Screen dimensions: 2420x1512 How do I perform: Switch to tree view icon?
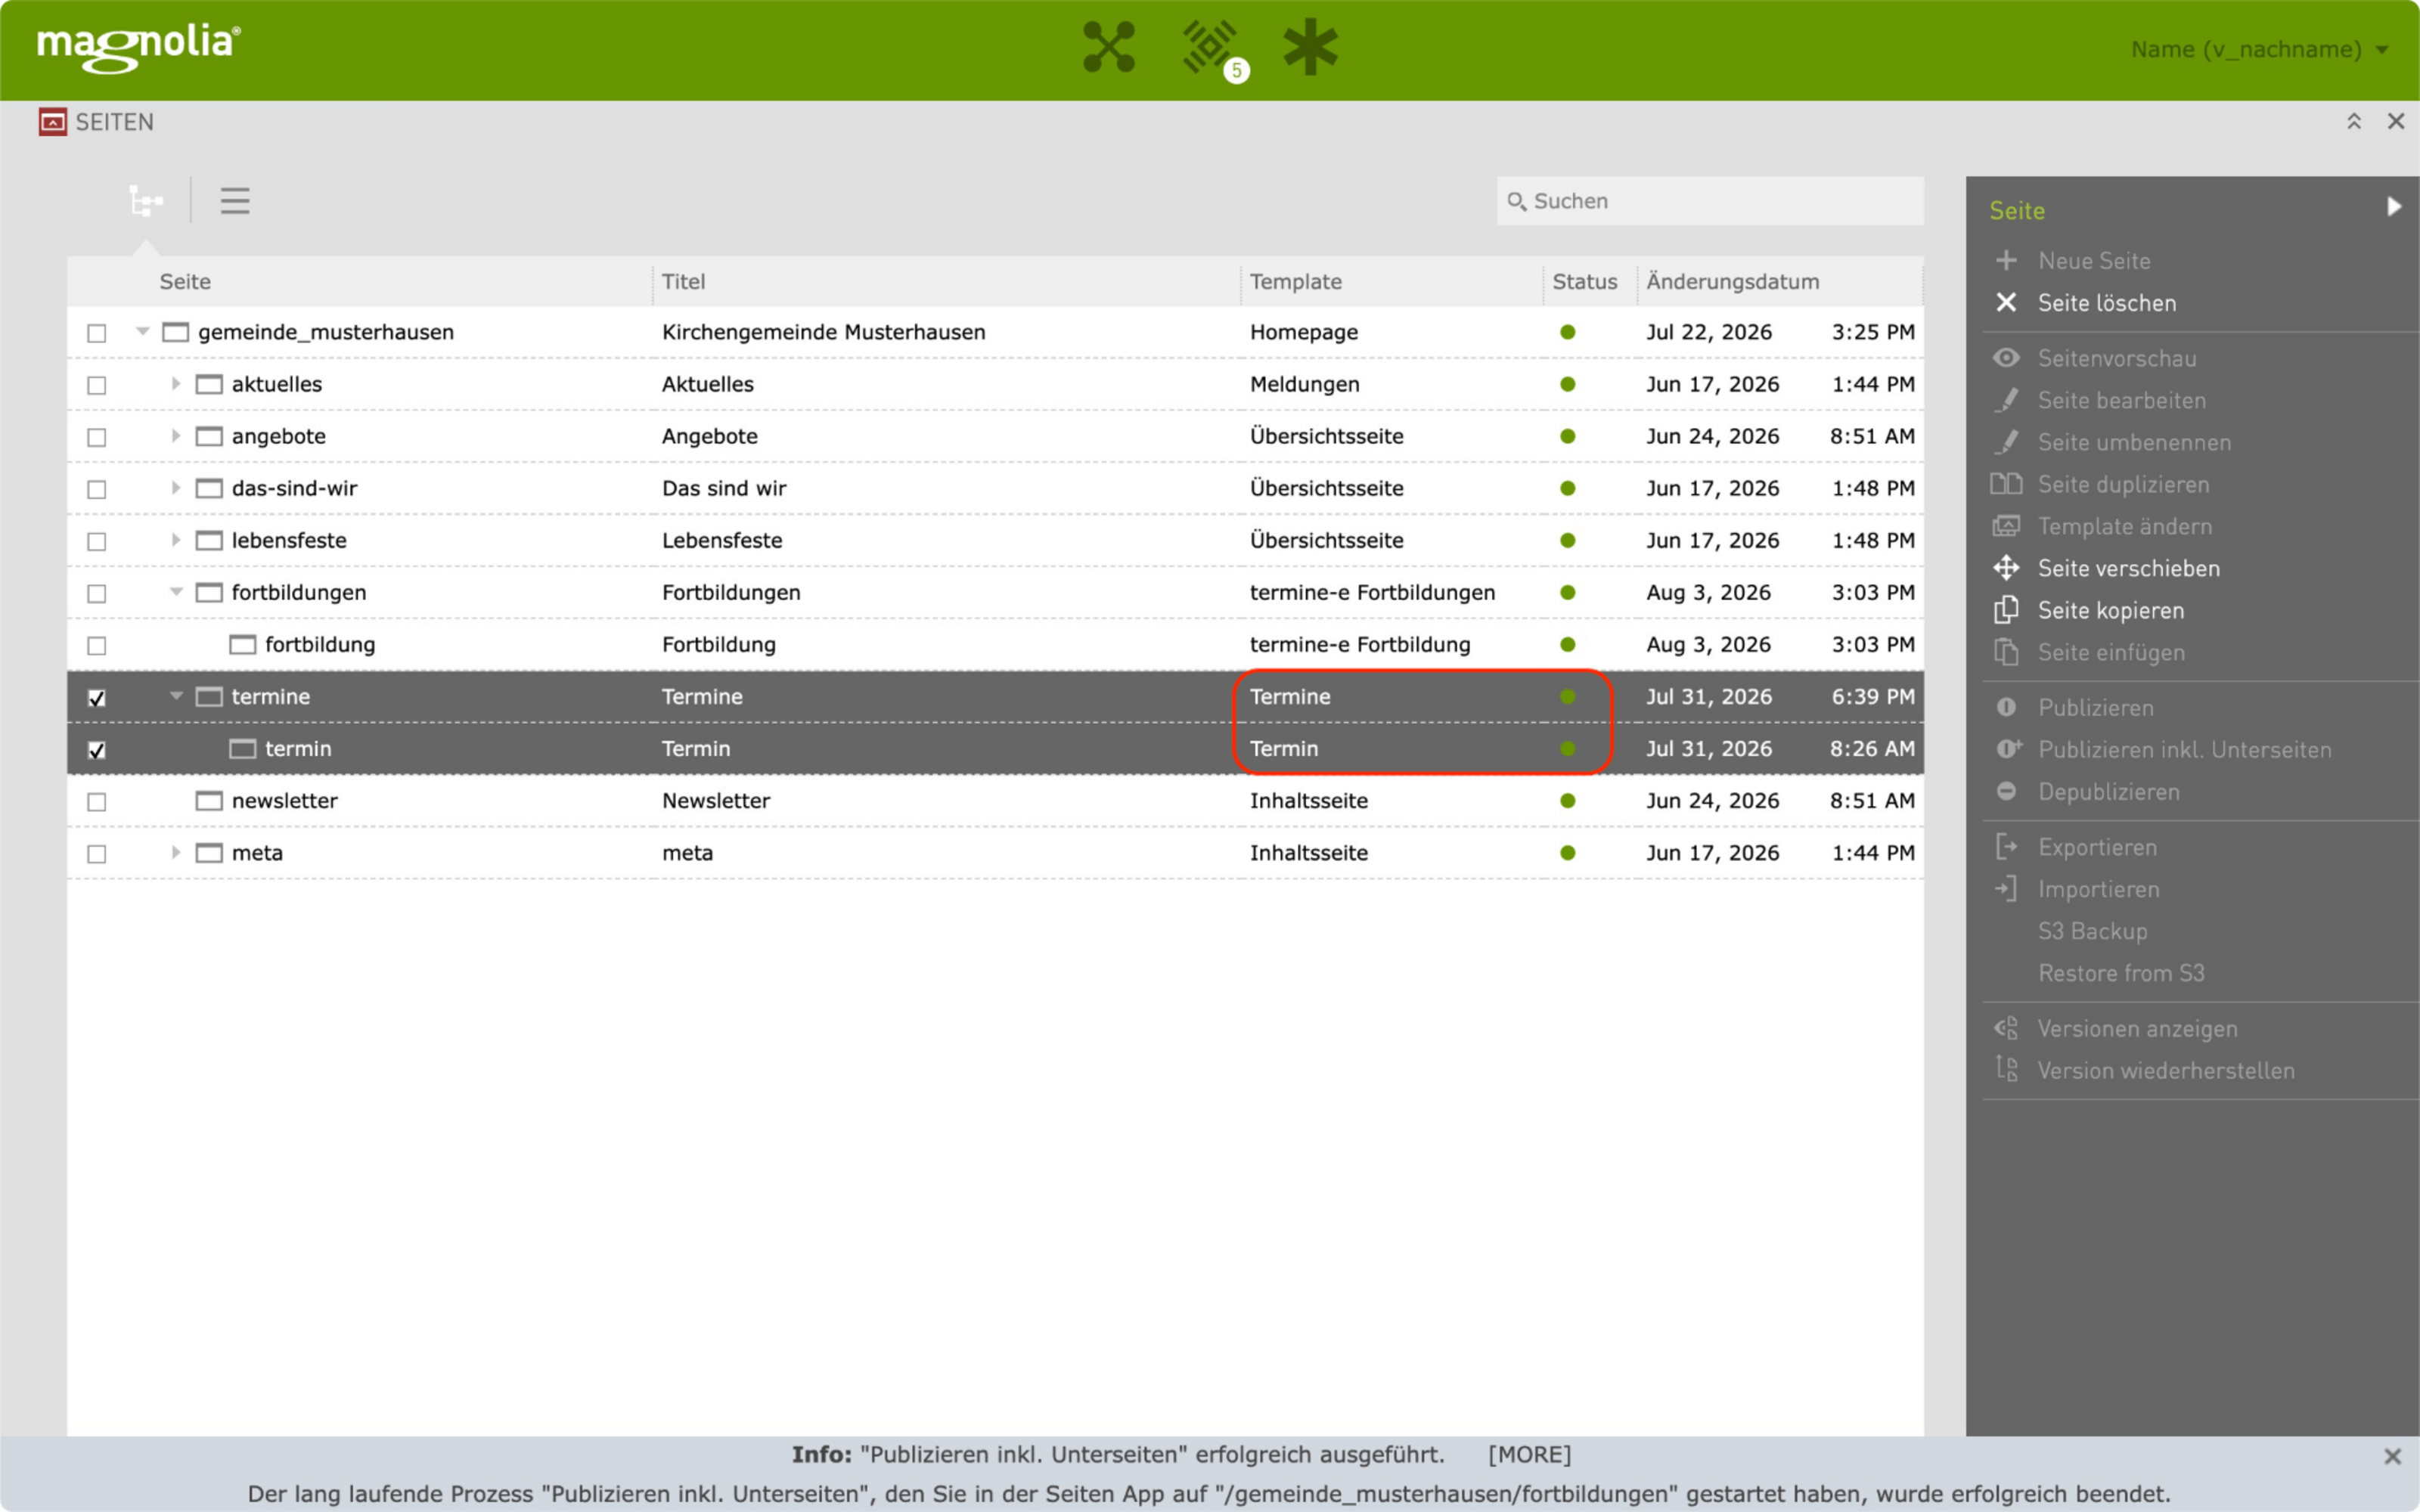click(x=147, y=201)
